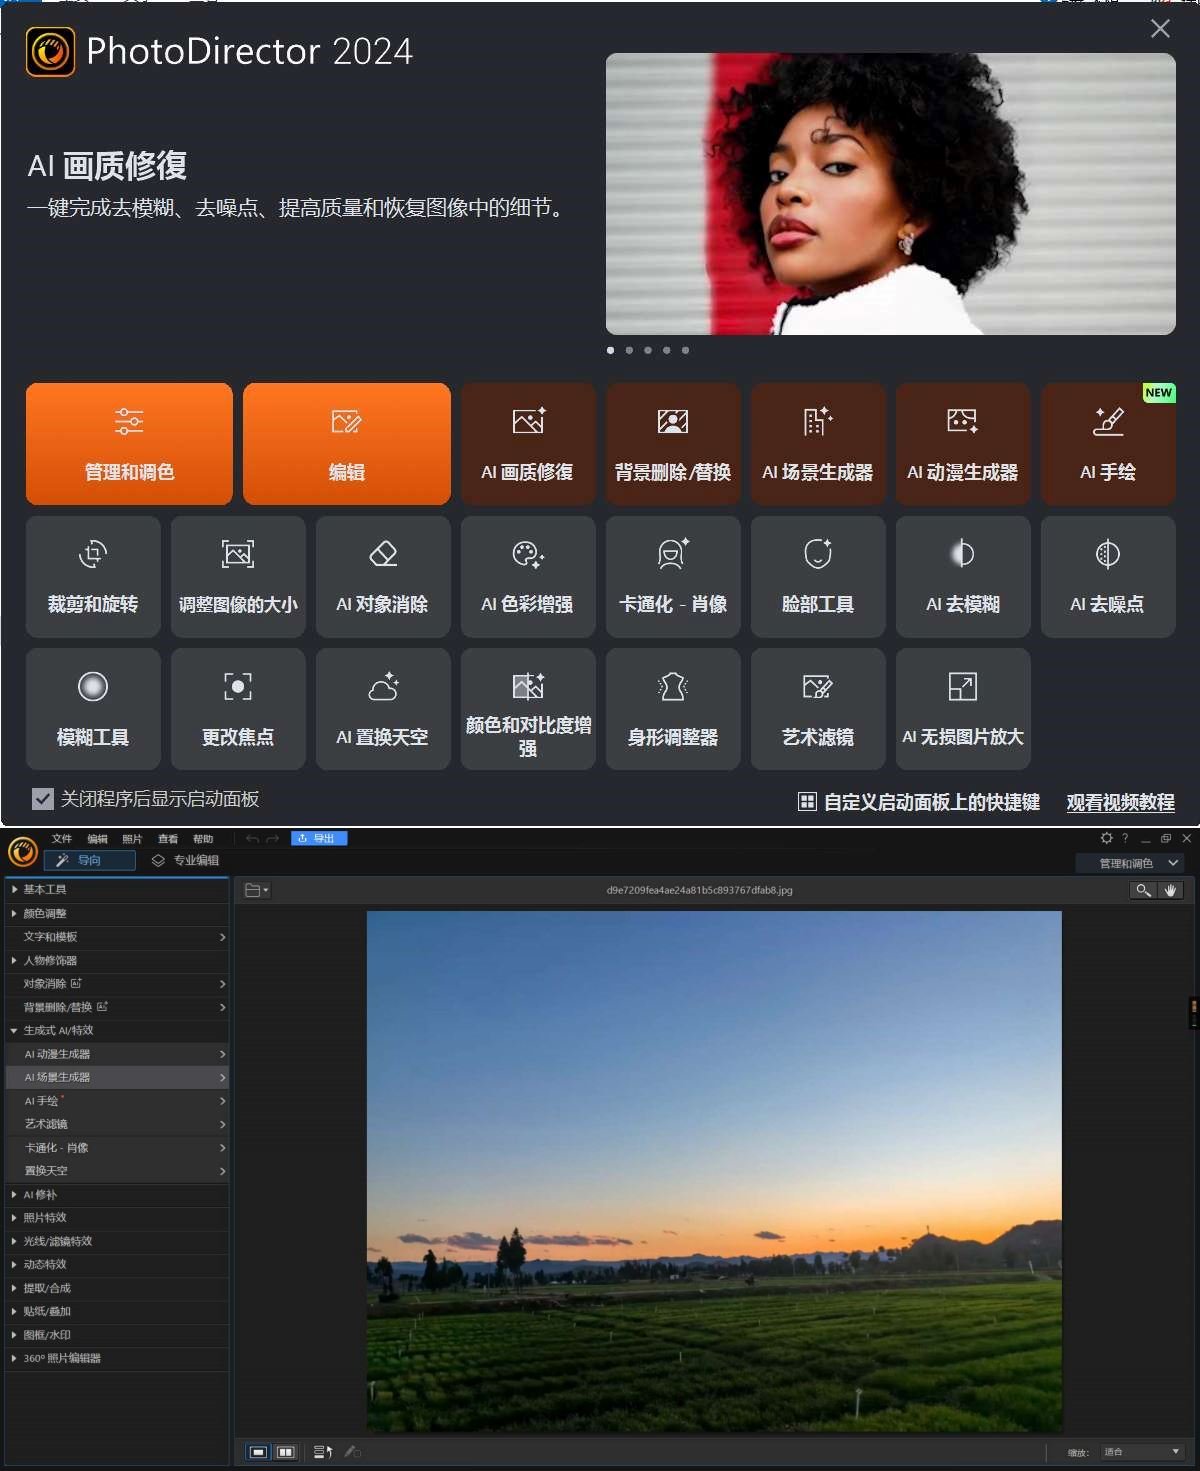Expand the 基本工具 section
The height and width of the screenshot is (1471, 1200).
click(117, 889)
